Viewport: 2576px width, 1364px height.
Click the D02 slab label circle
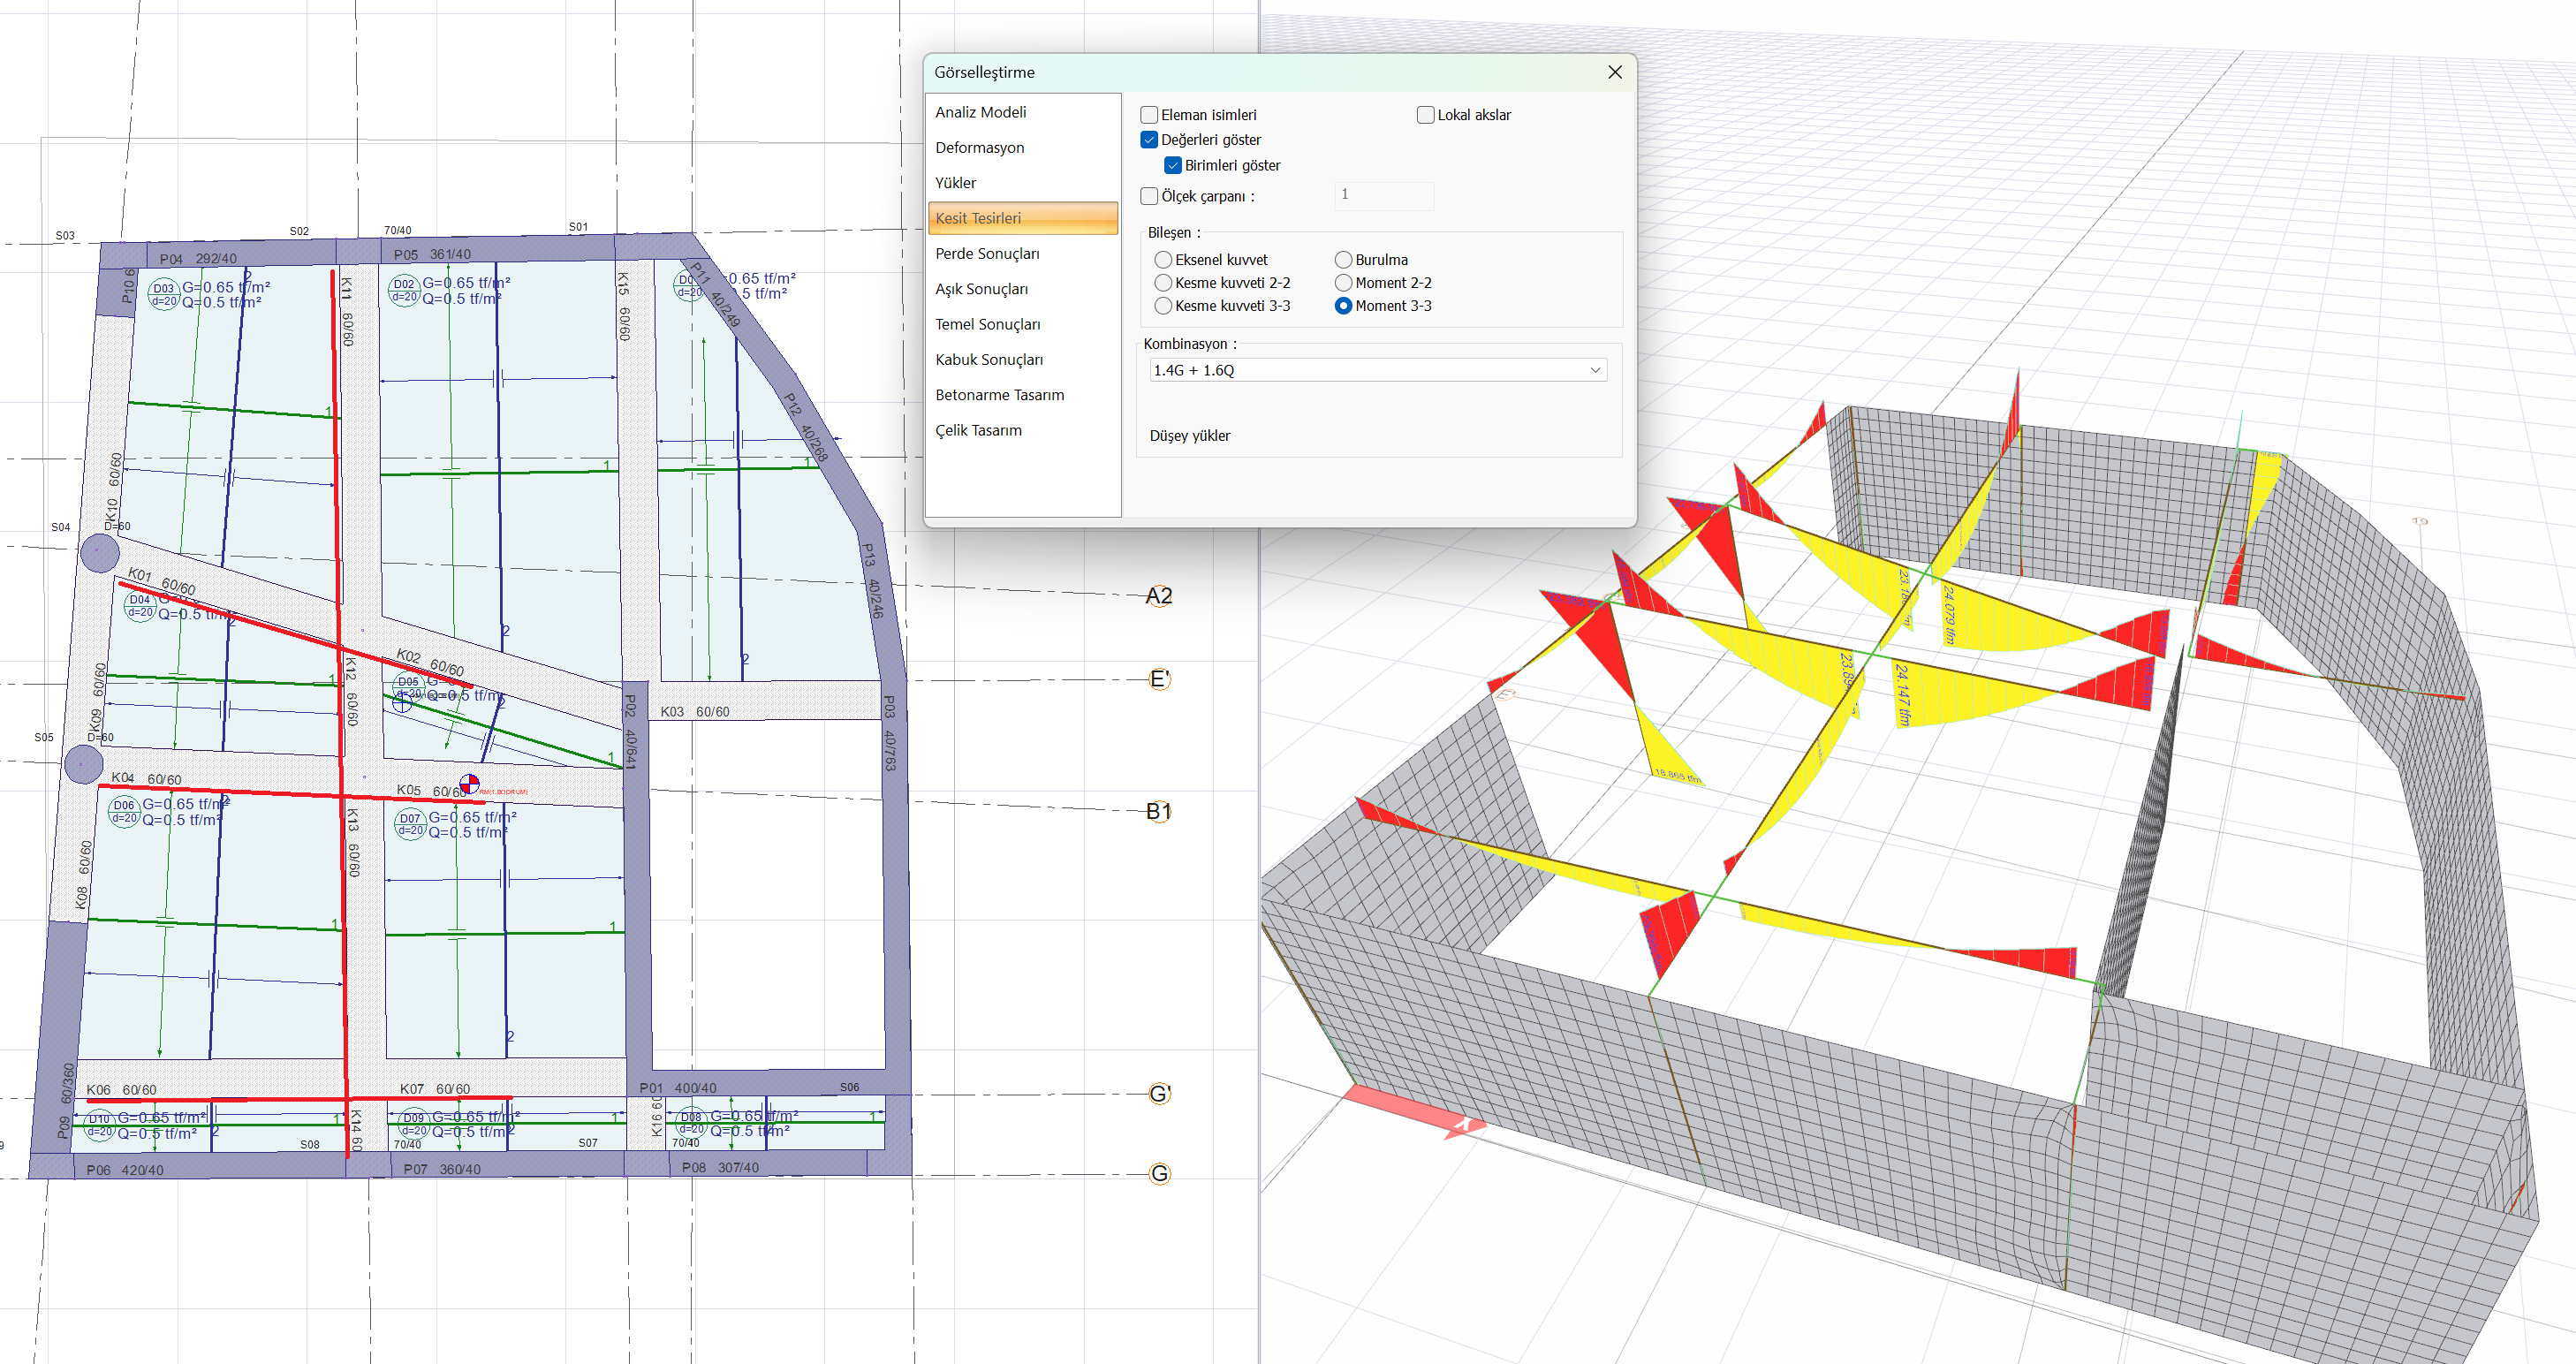click(x=403, y=290)
